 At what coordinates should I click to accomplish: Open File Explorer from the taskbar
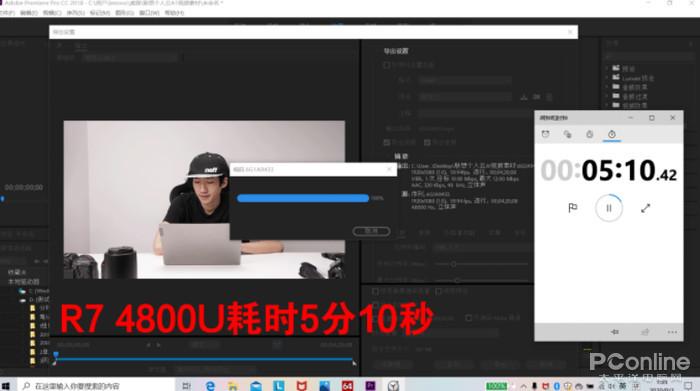click(233, 385)
